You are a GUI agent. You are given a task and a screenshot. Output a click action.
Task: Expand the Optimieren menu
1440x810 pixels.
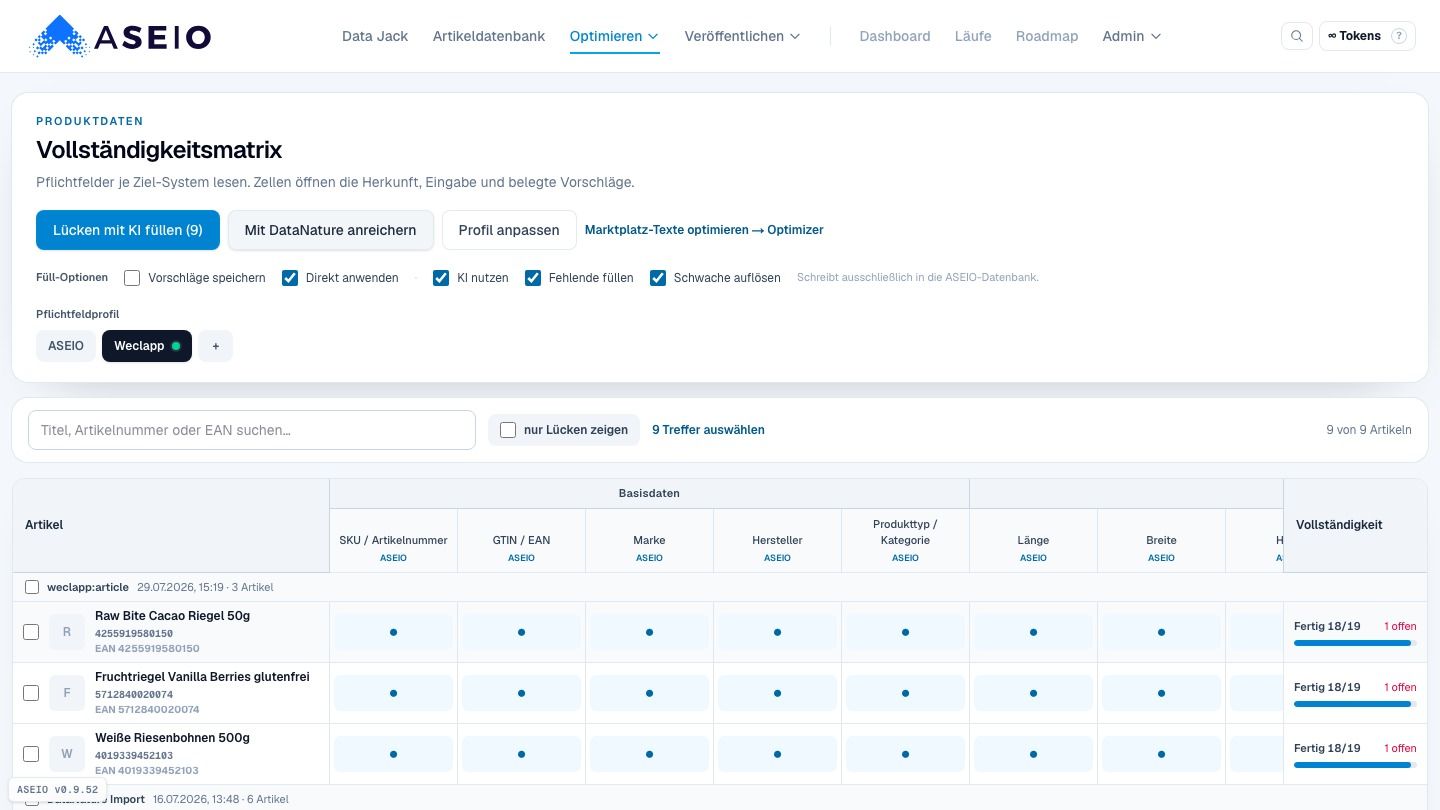[614, 36]
